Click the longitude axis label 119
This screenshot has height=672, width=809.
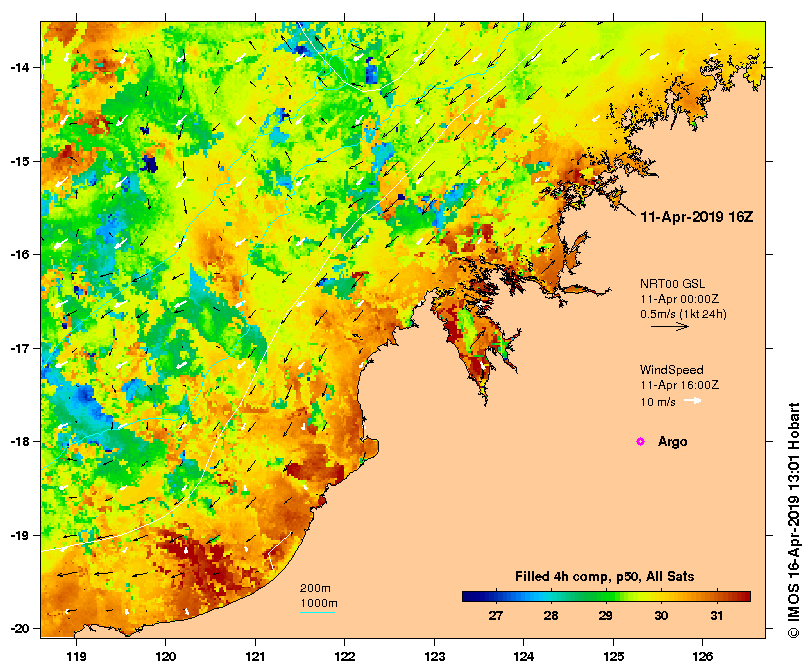[x=76, y=657]
